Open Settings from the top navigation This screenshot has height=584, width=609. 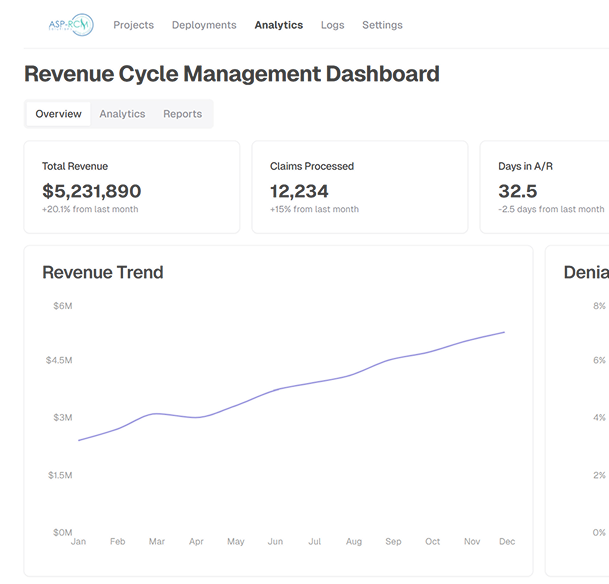(382, 25)
